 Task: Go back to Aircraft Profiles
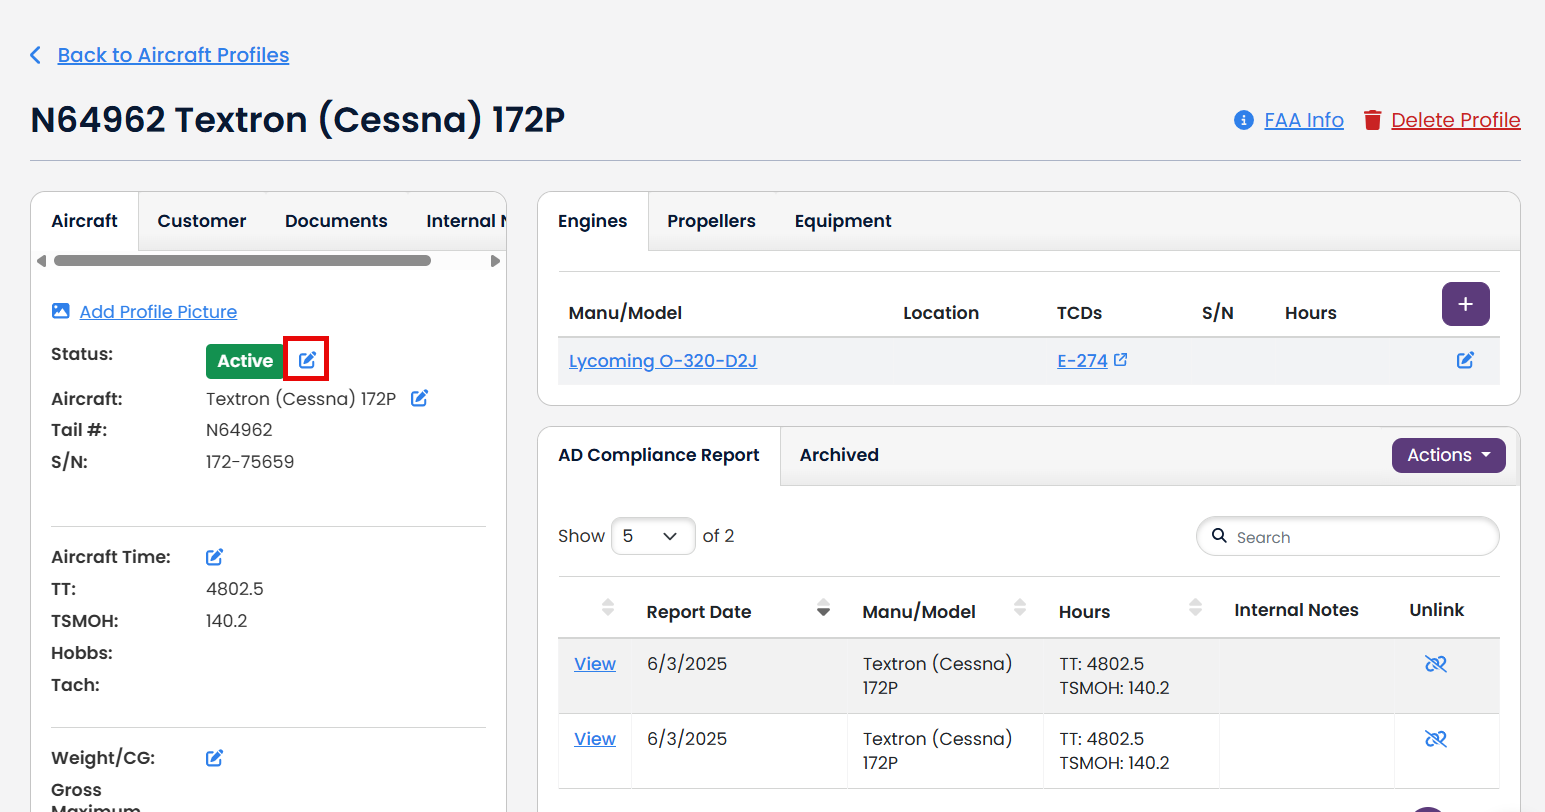(173, 55)
